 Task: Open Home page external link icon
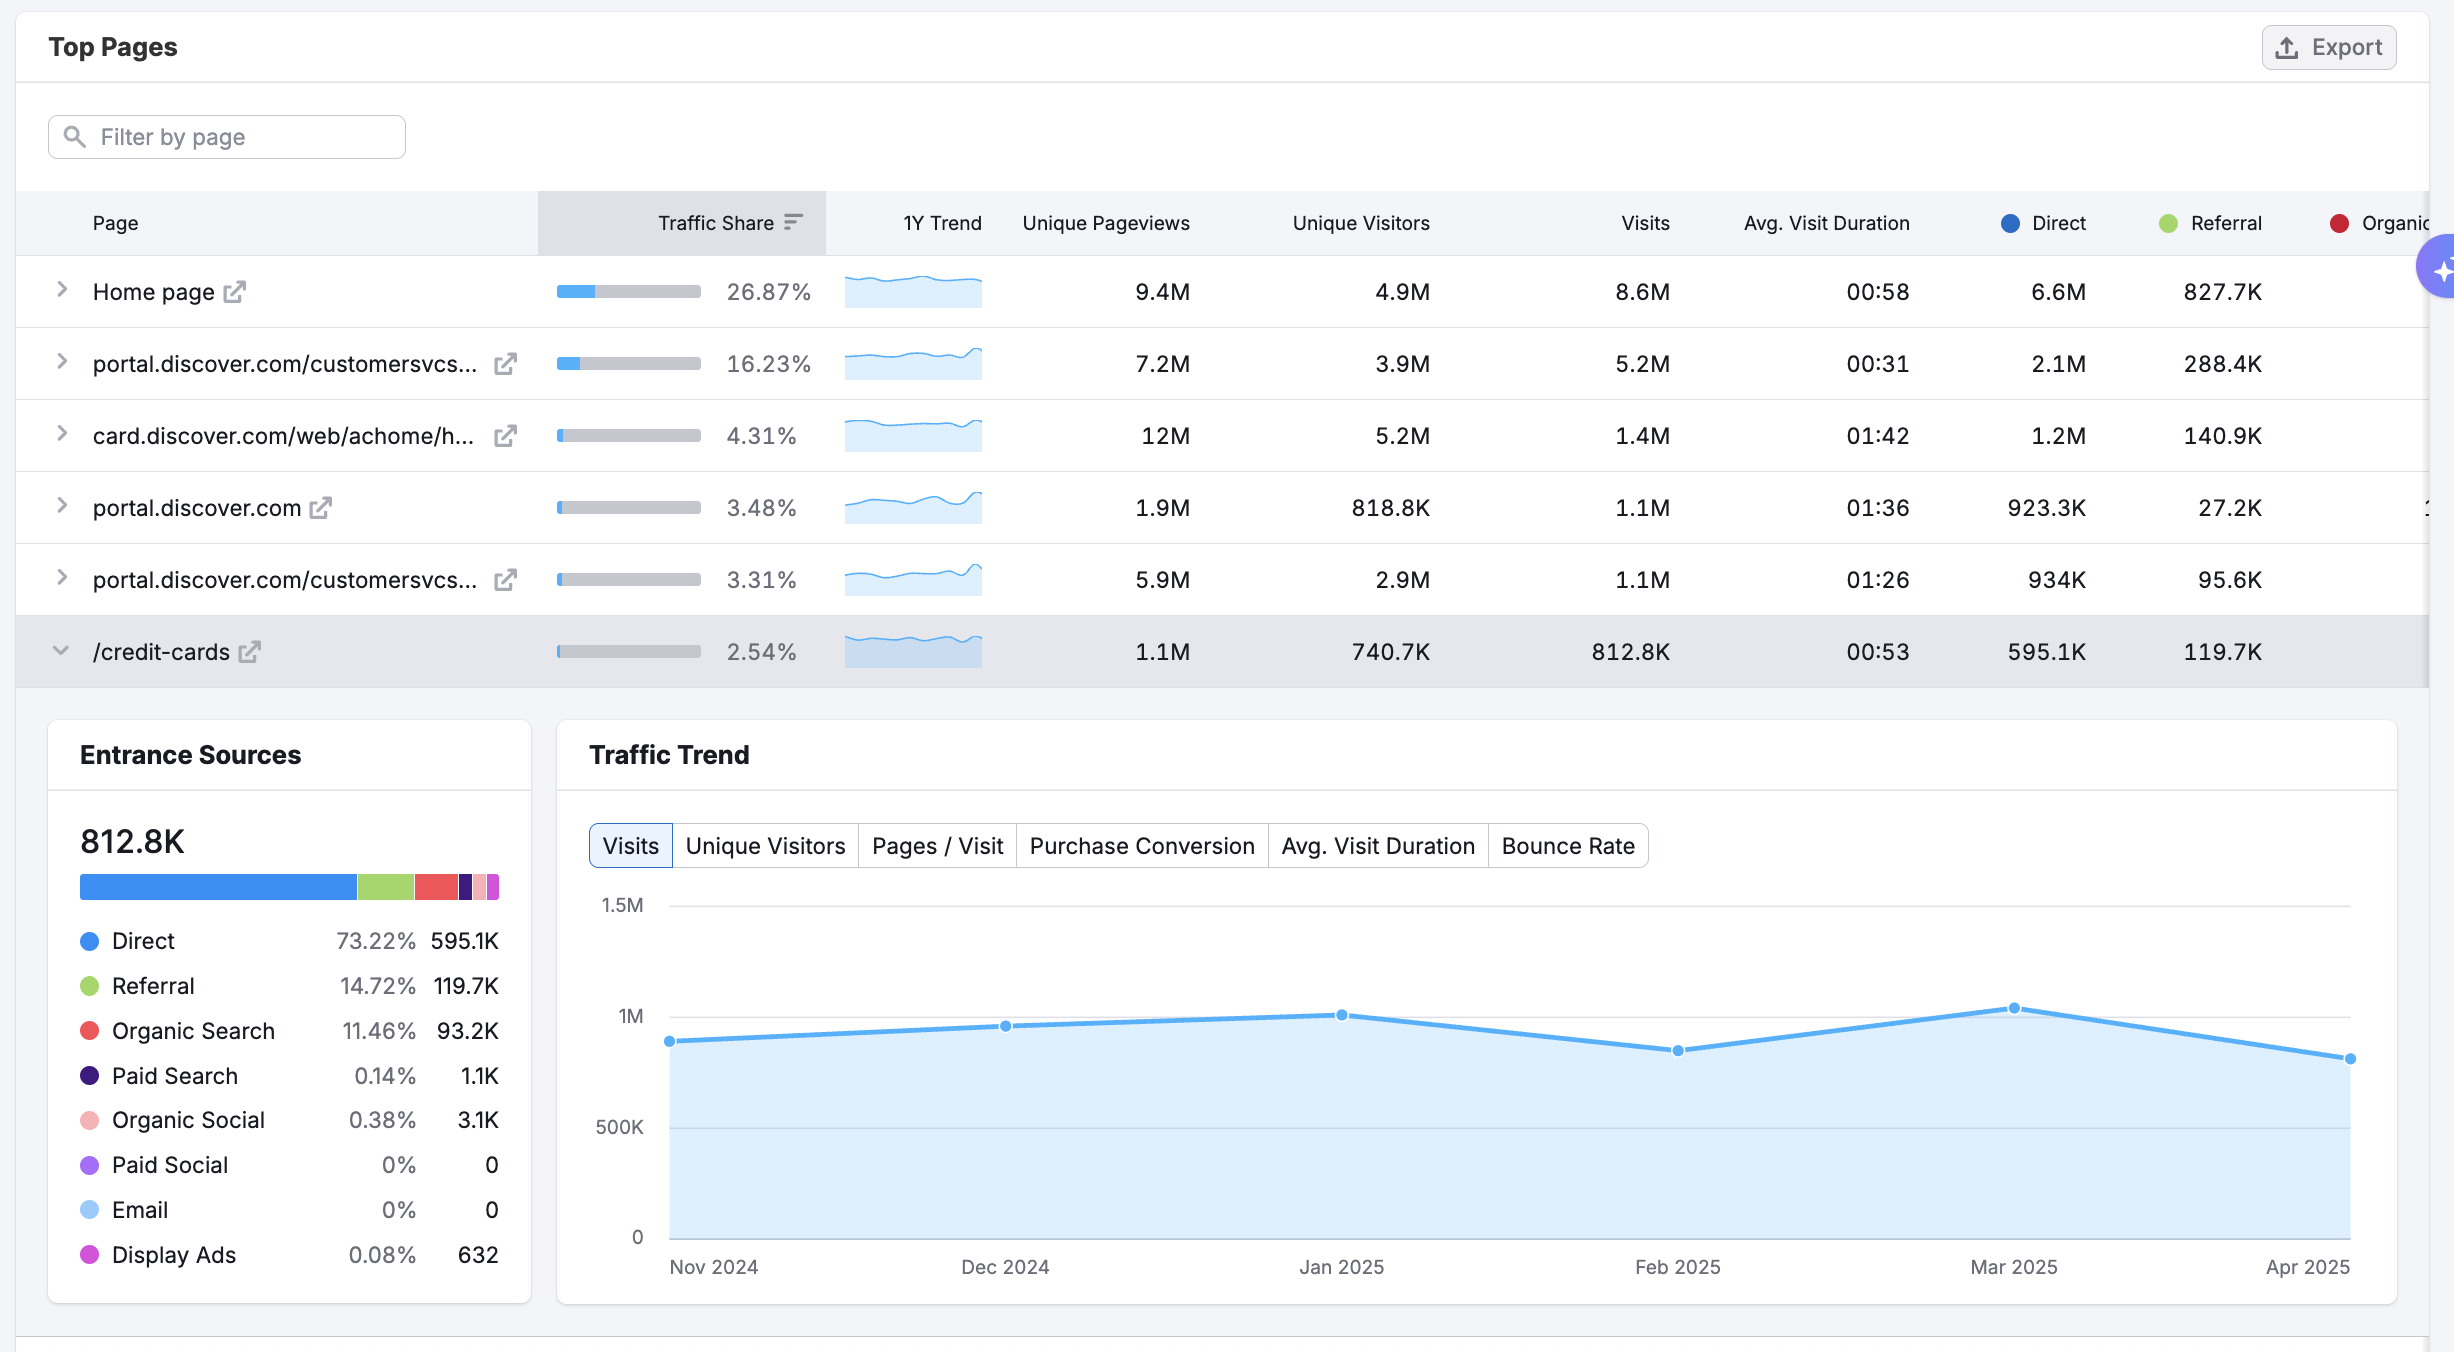[234, 292]
